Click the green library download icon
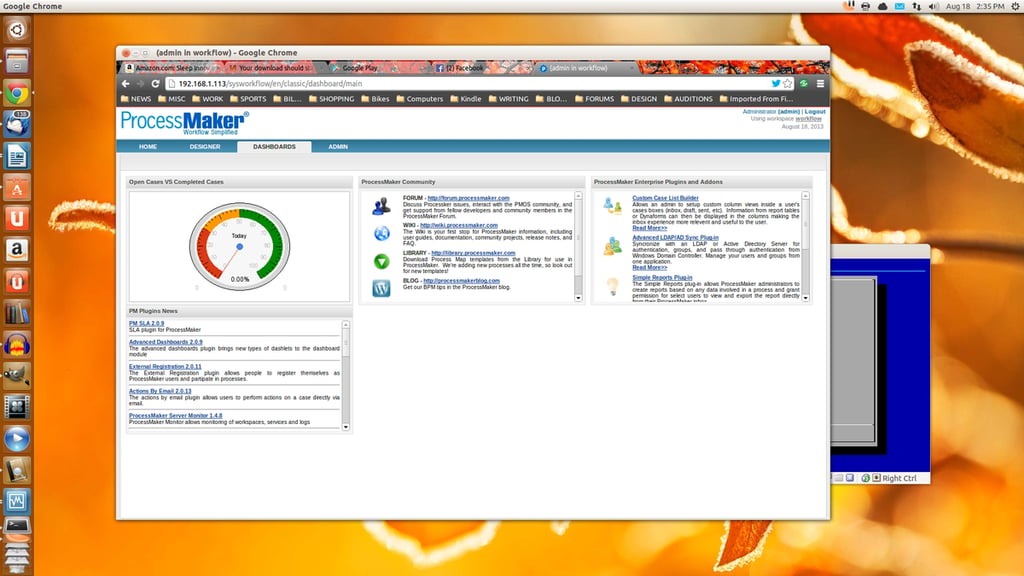 click(381, 261)
